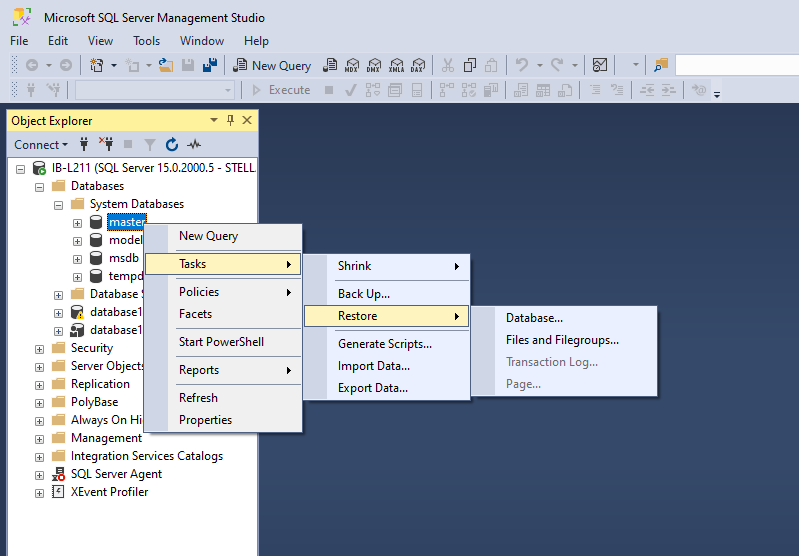Open the View menu
Image resolution: width=799 pixels, height=556 pixels.
[100, 41]
